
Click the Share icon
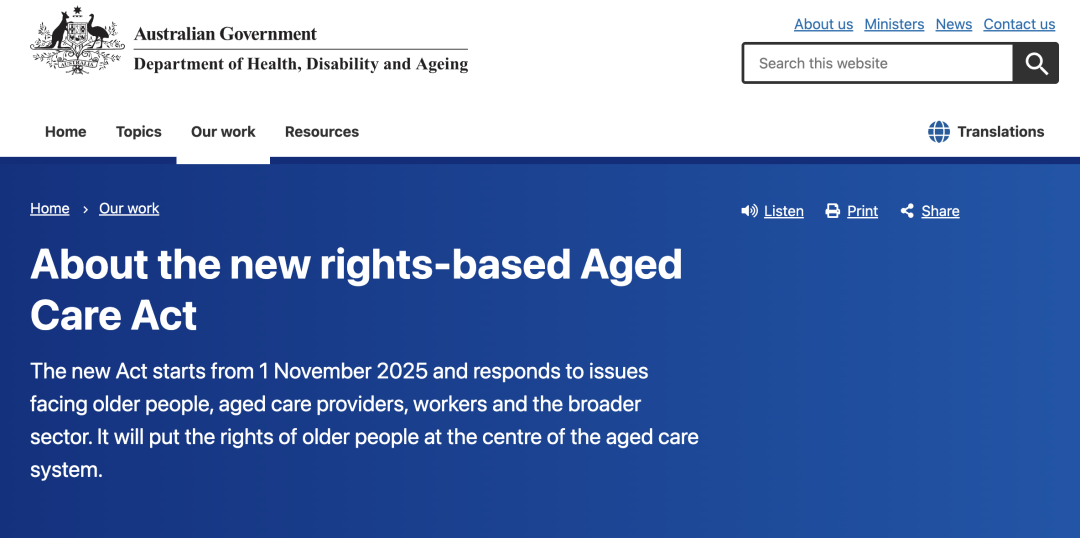point(907,211)
